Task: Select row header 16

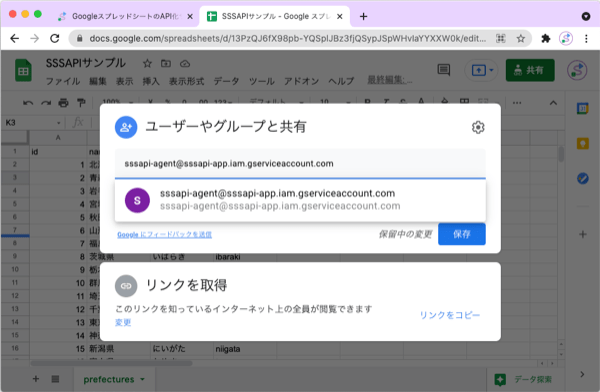Action: pyautogui.click(x=15, y=348)
